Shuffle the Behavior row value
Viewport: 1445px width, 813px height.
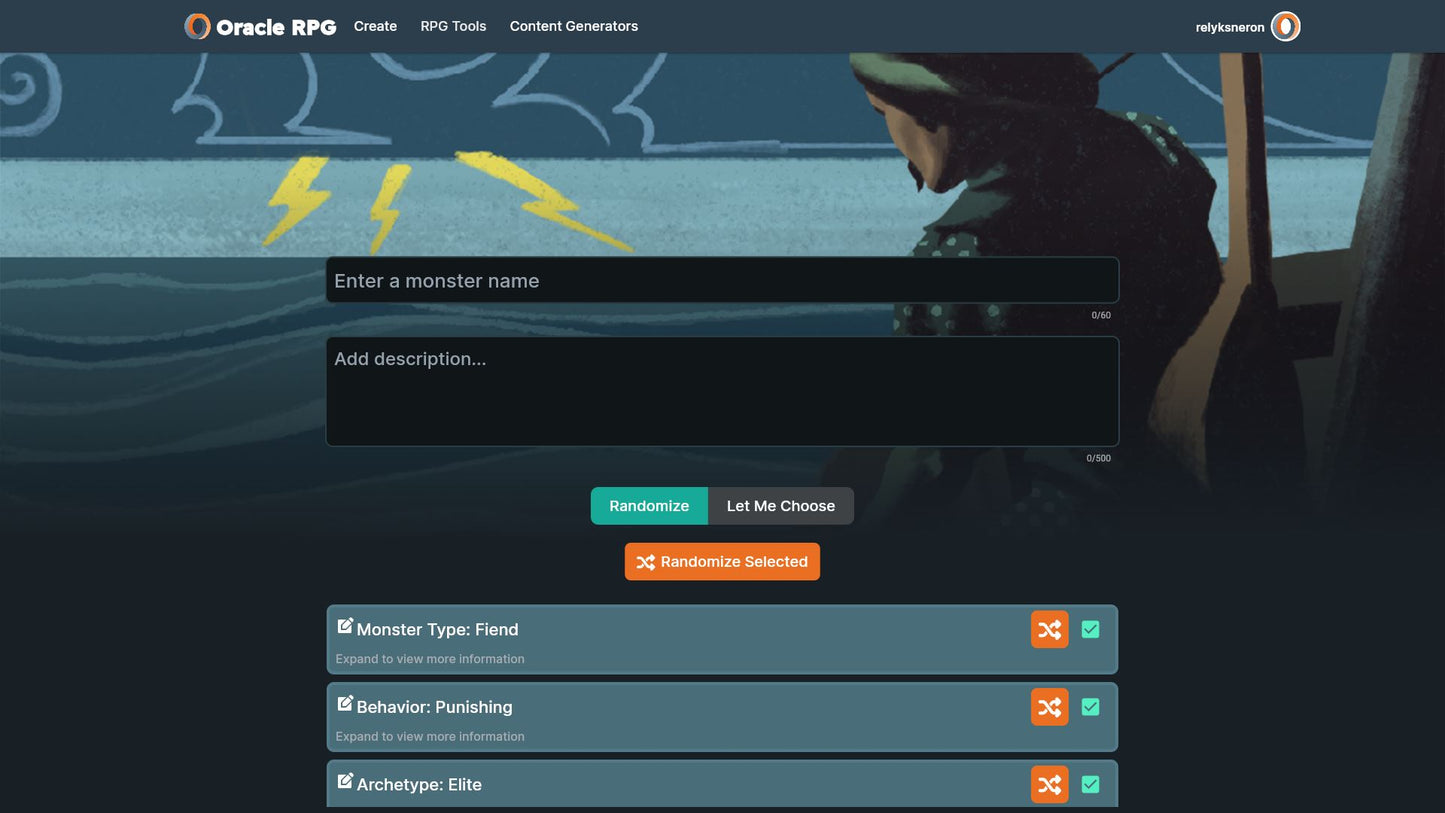tap(1049, 708)
